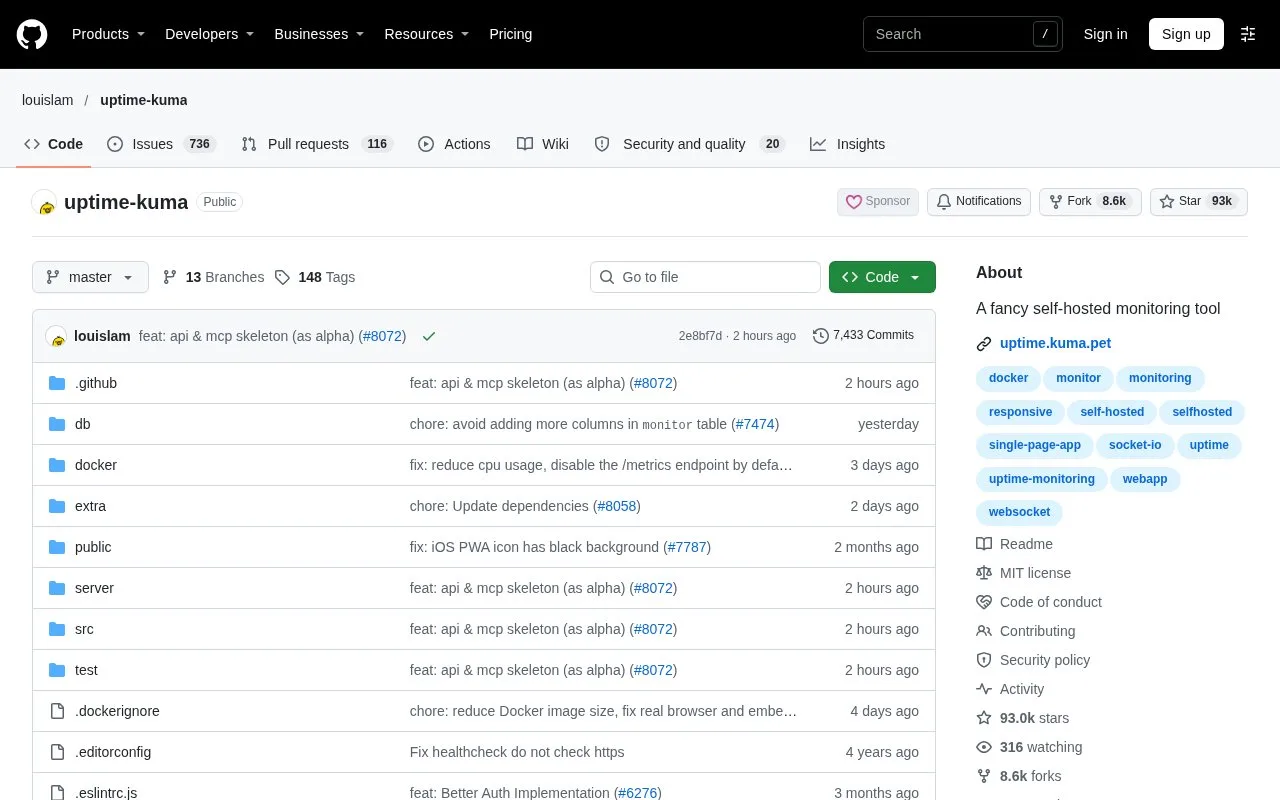The image size is (1280, 800).
Task: Open the #7787 link in public row
Action: [687, 547]
